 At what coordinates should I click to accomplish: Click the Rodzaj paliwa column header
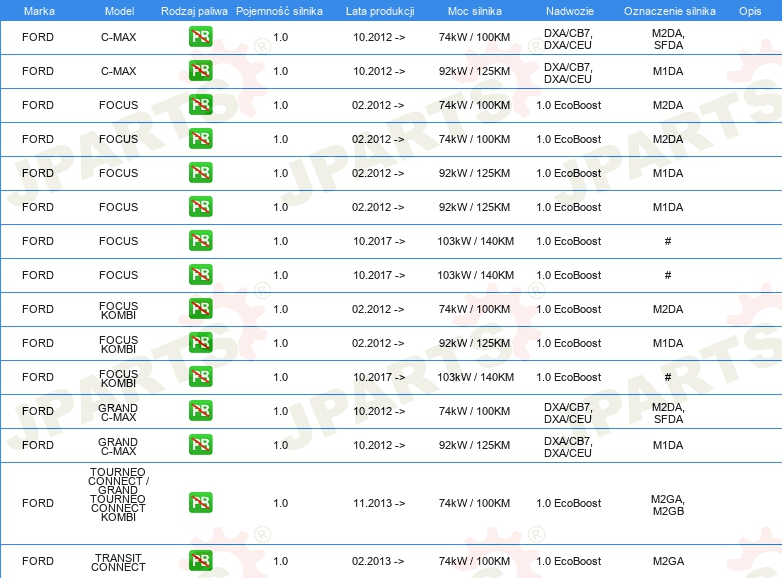coord(194,11)
